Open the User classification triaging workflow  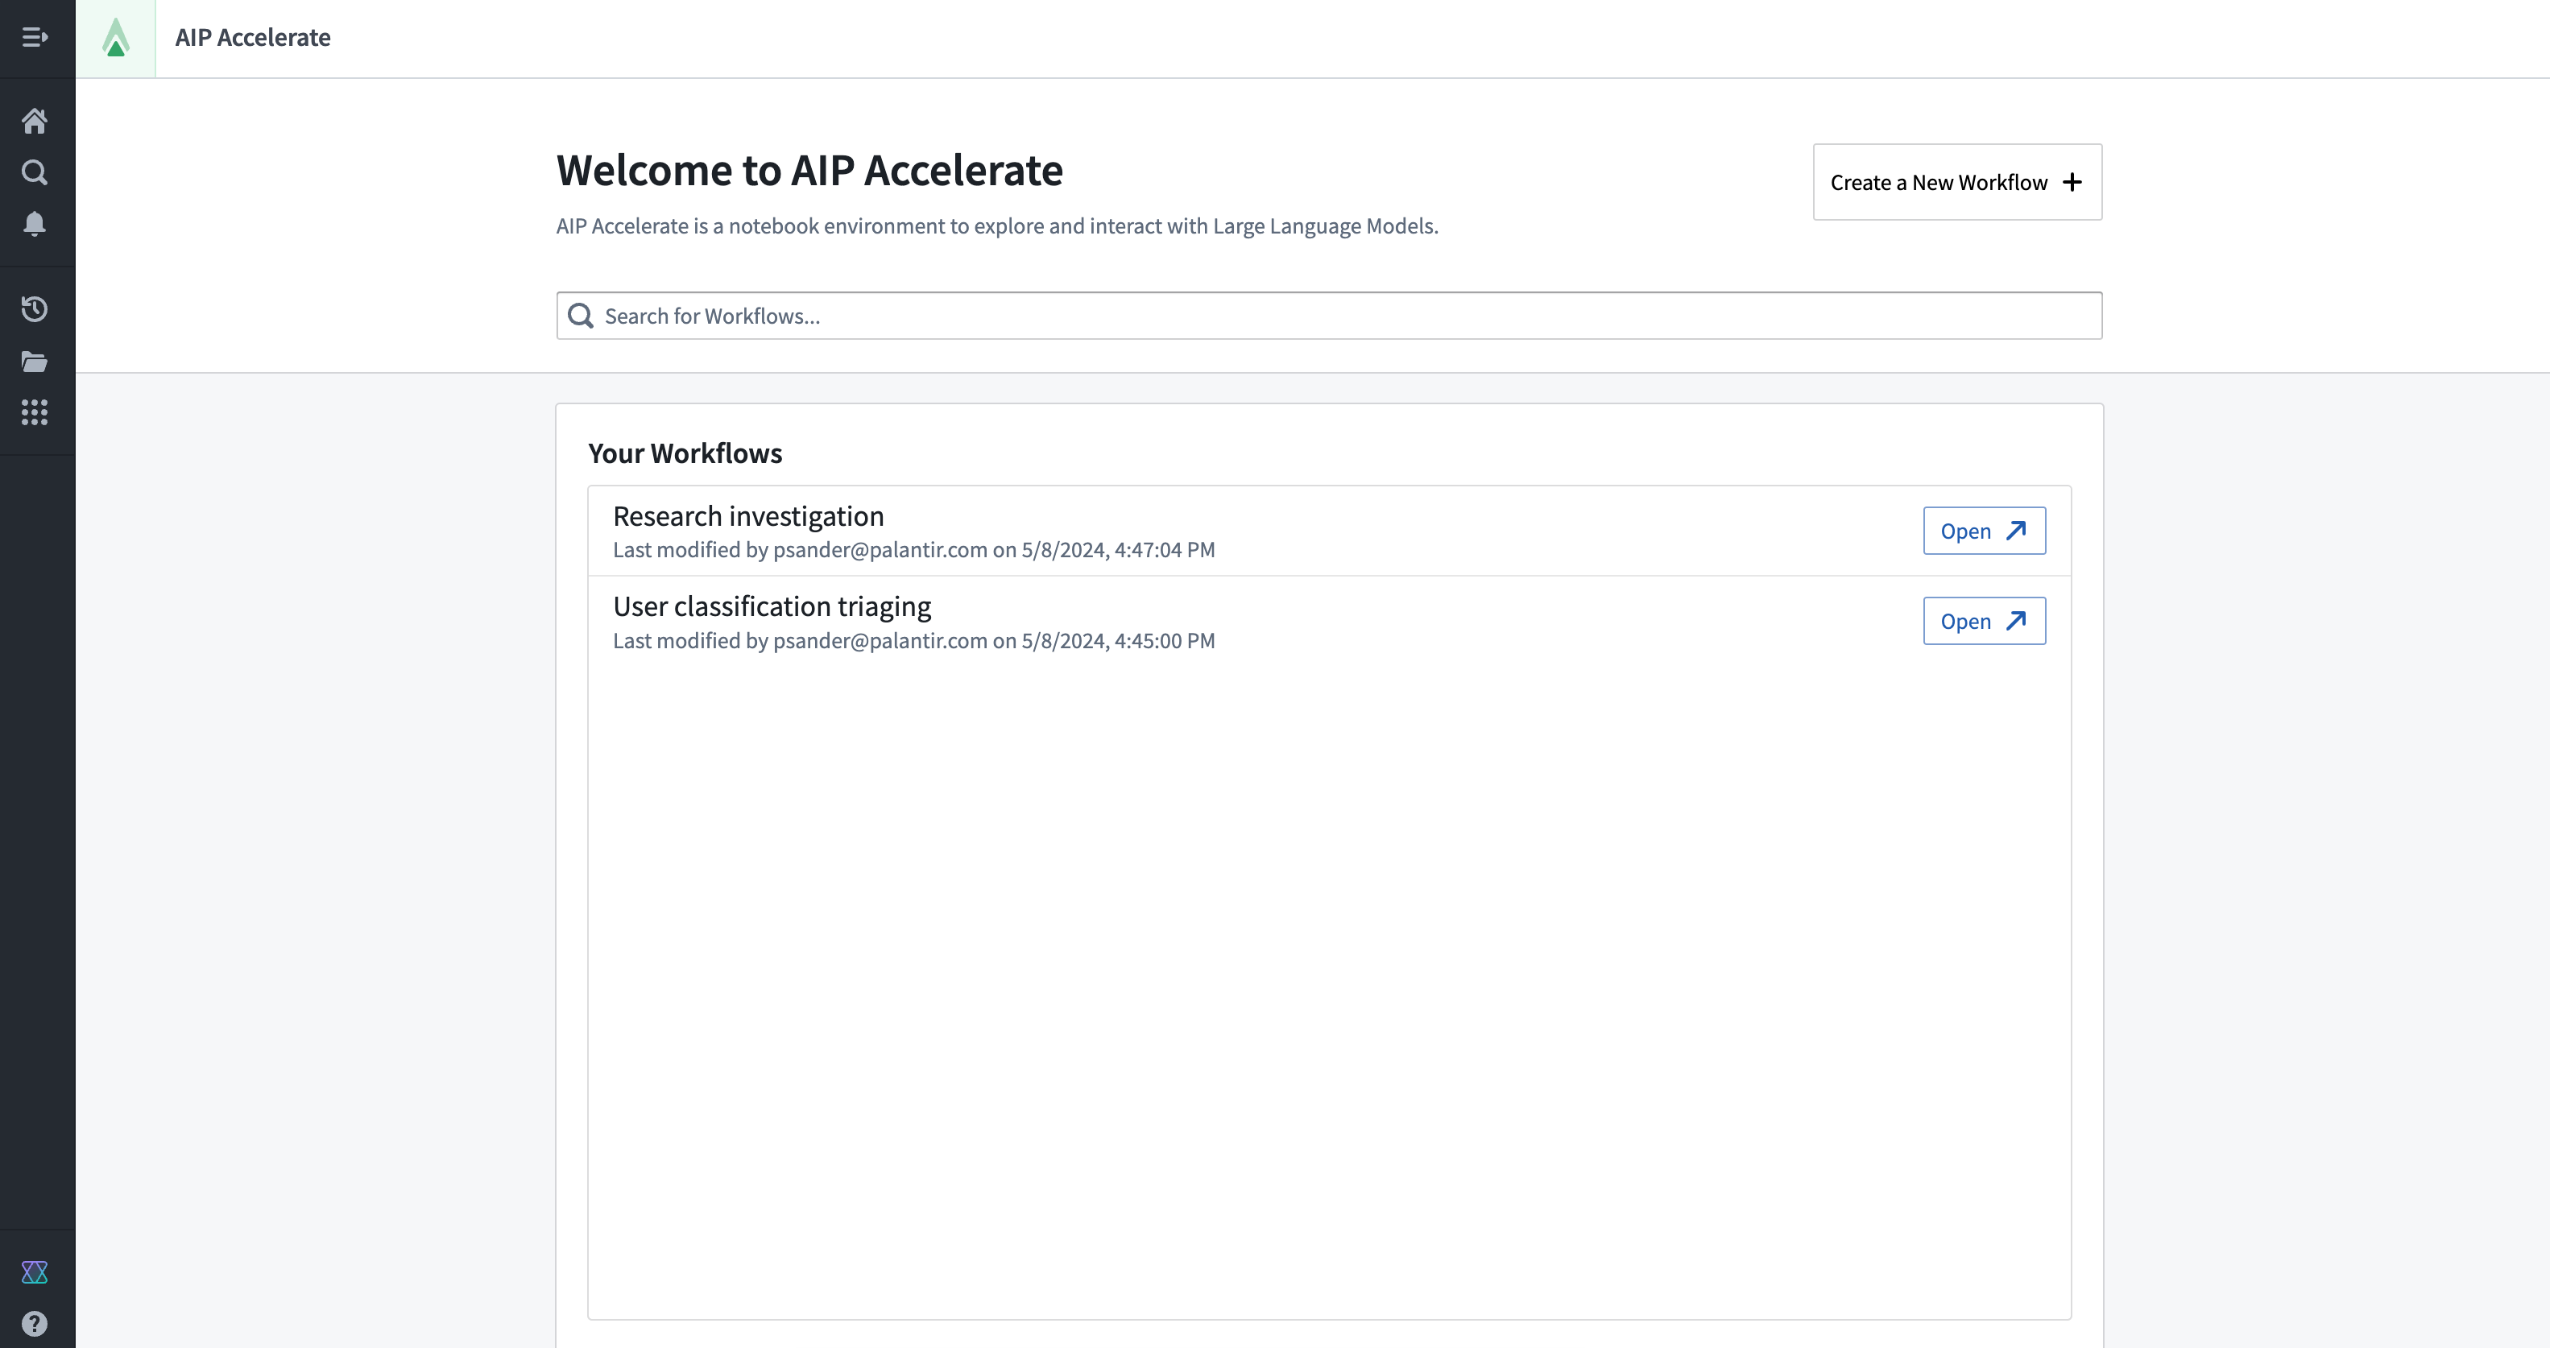(1983, 621)
